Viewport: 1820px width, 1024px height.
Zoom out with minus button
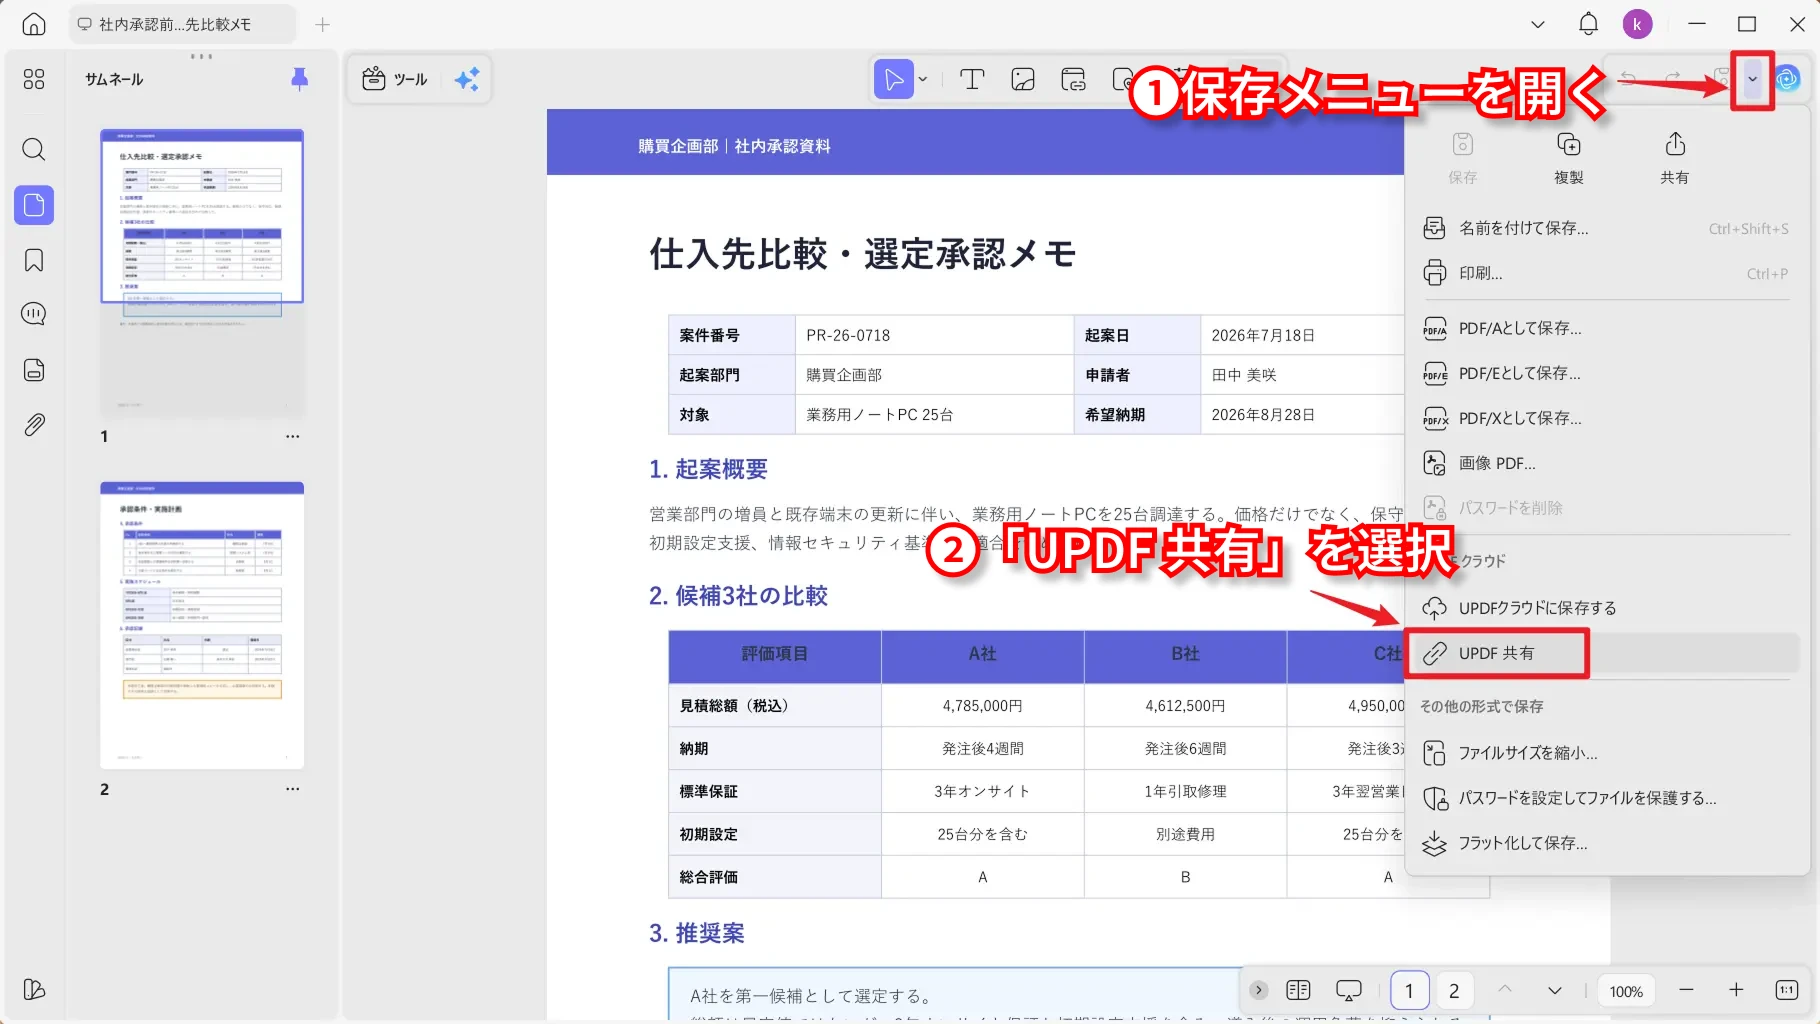click(x=1686, y=990)
